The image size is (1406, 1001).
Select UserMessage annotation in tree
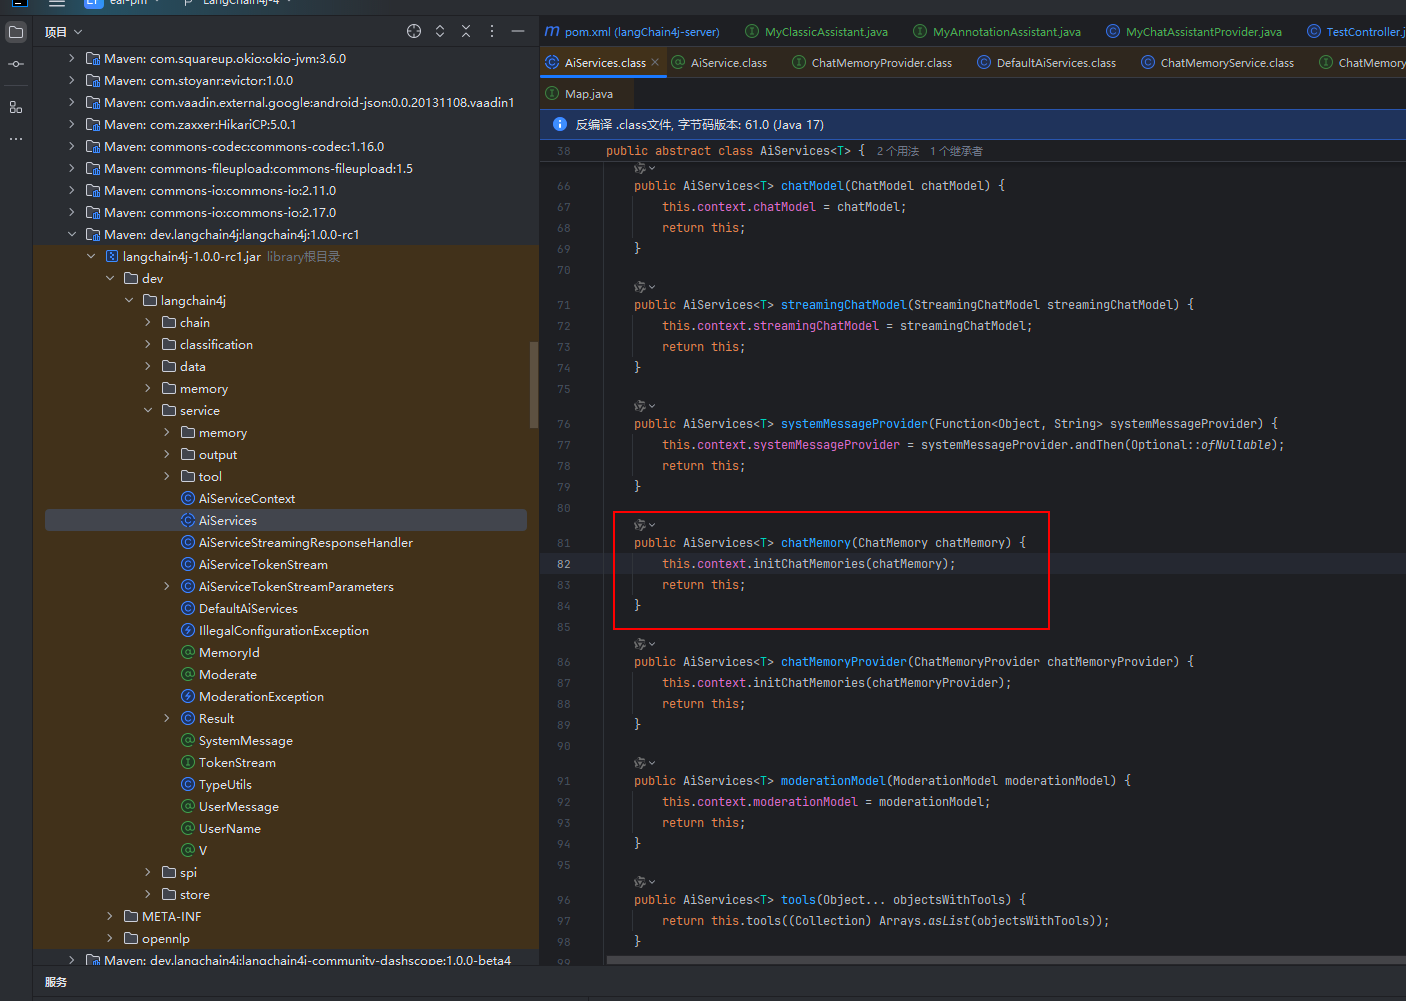click(238, 807)
